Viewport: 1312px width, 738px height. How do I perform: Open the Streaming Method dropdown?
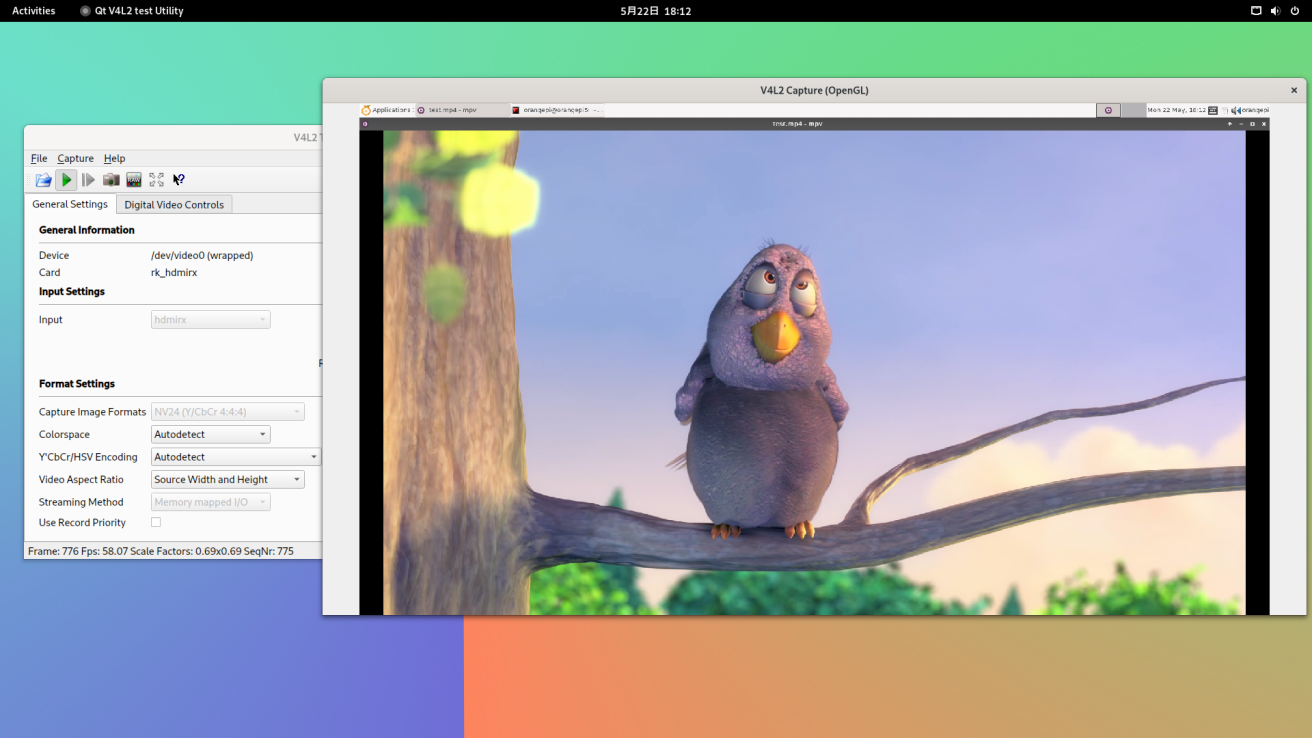coord(211,502)
